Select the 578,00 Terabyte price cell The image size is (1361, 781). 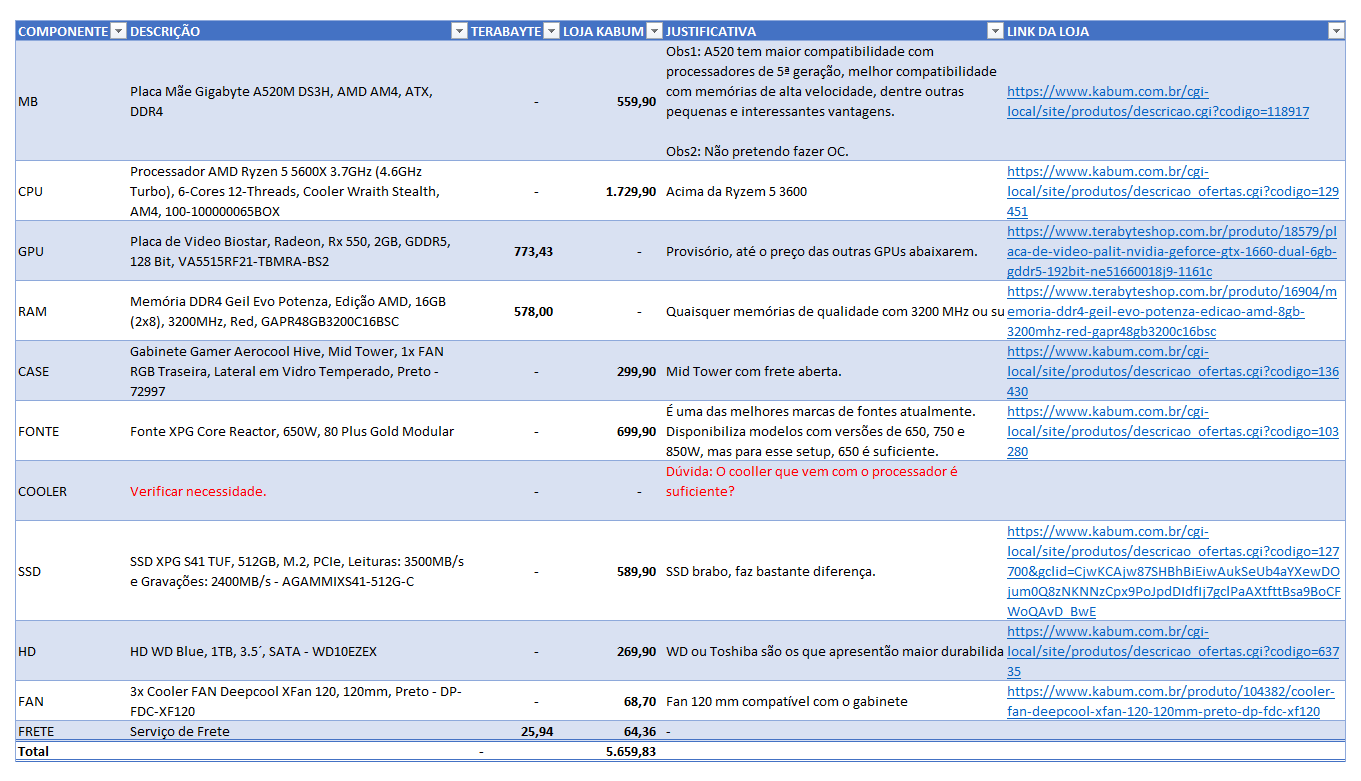(514, 311)
